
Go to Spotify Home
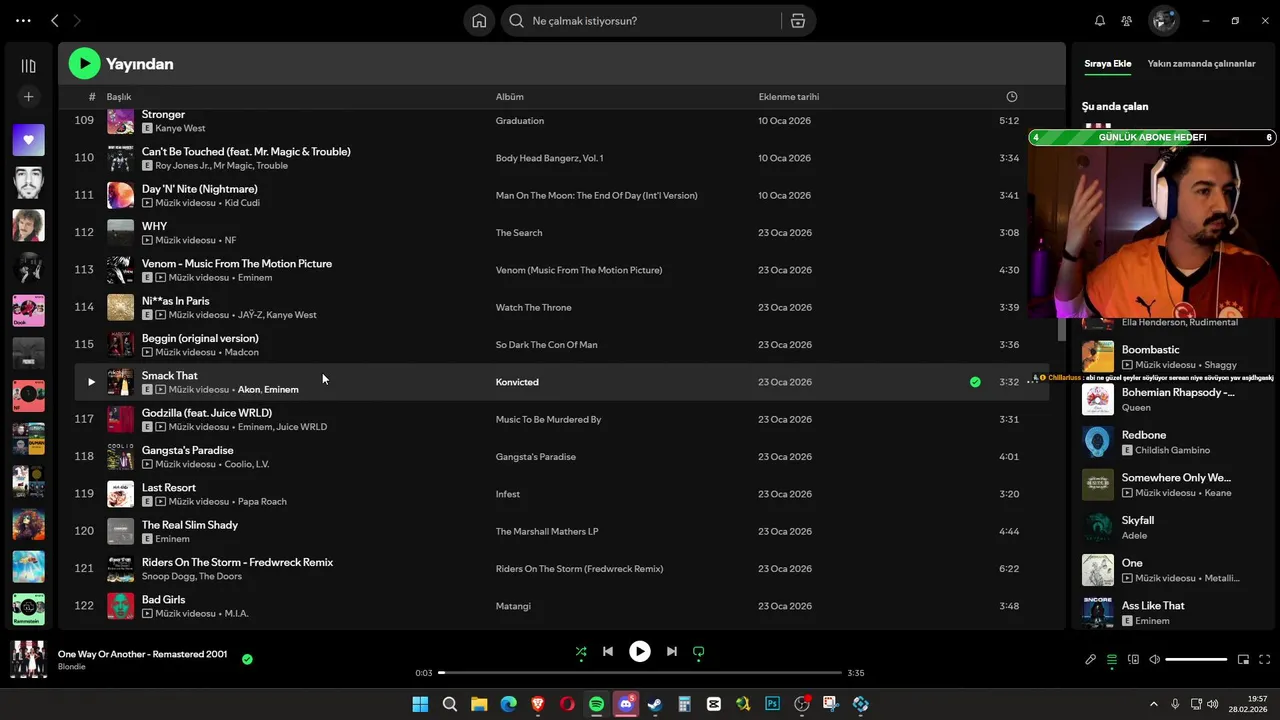[x=479, y=21]
